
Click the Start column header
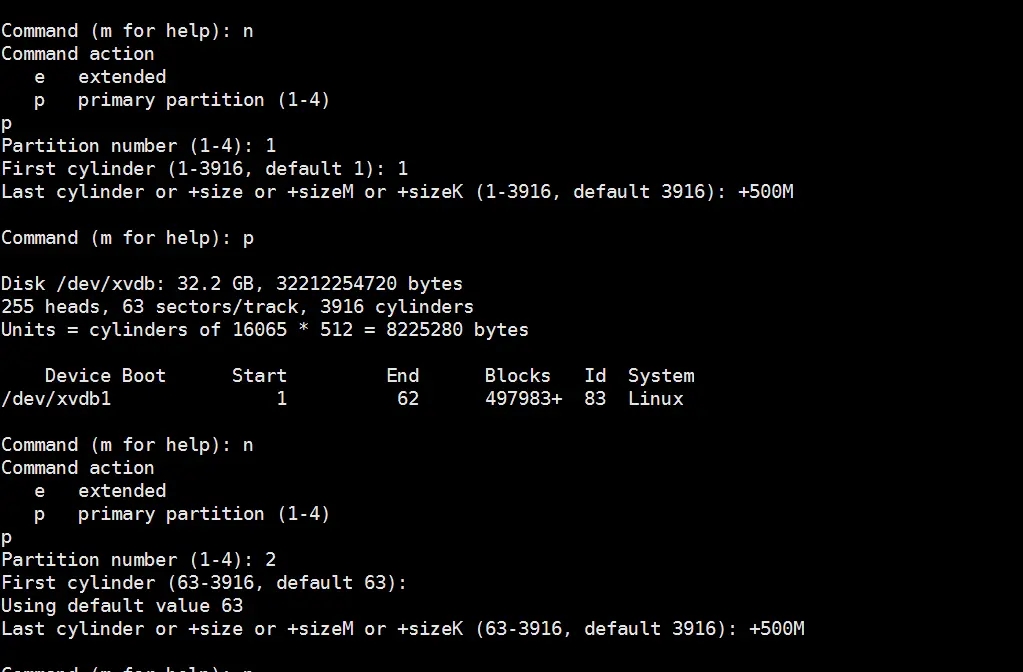coord(259,376)
